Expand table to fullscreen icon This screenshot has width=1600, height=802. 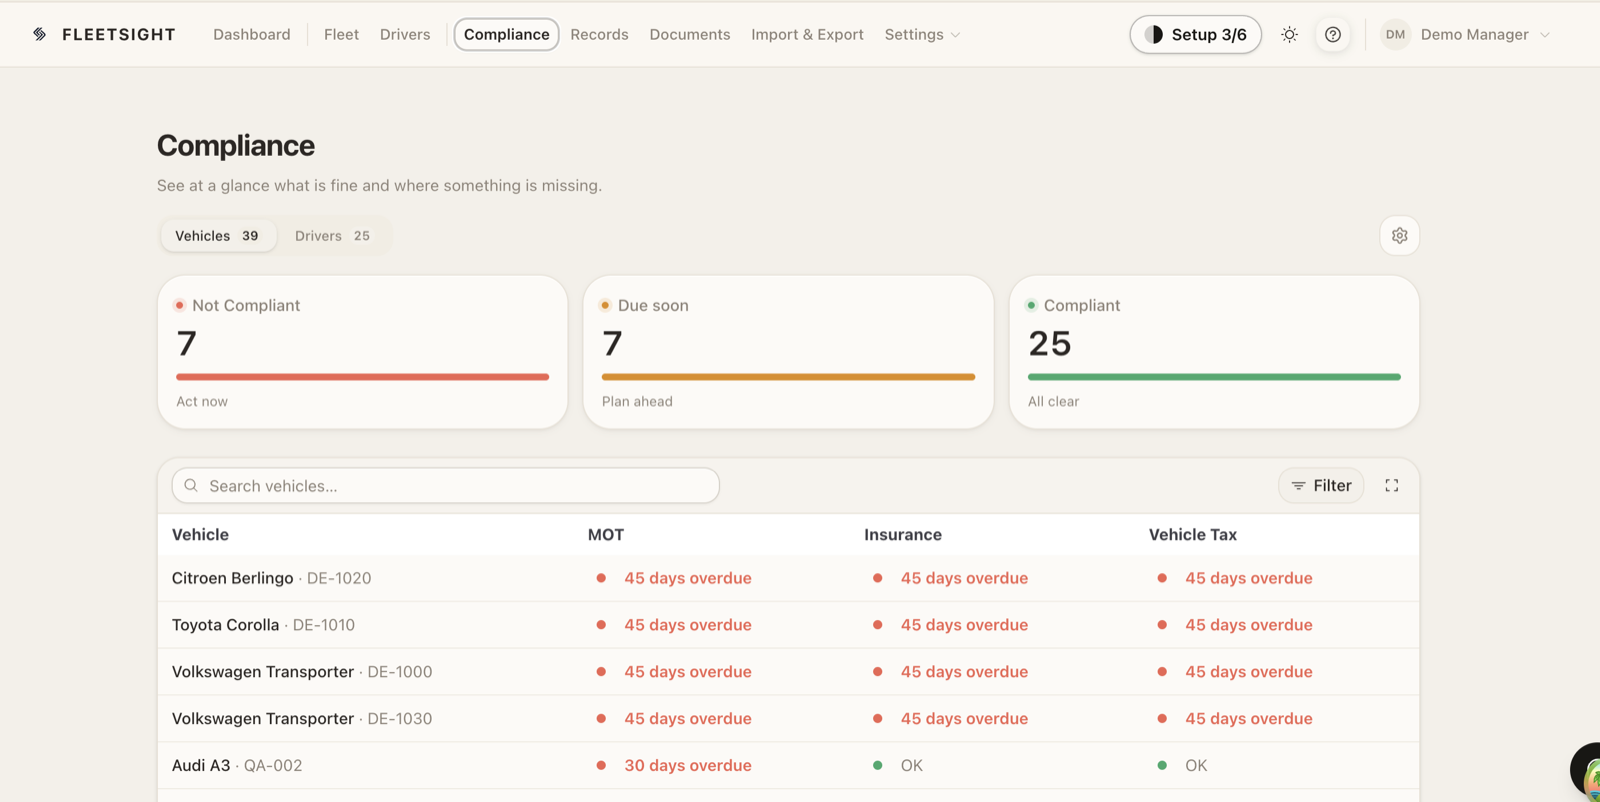[1392, 486]
